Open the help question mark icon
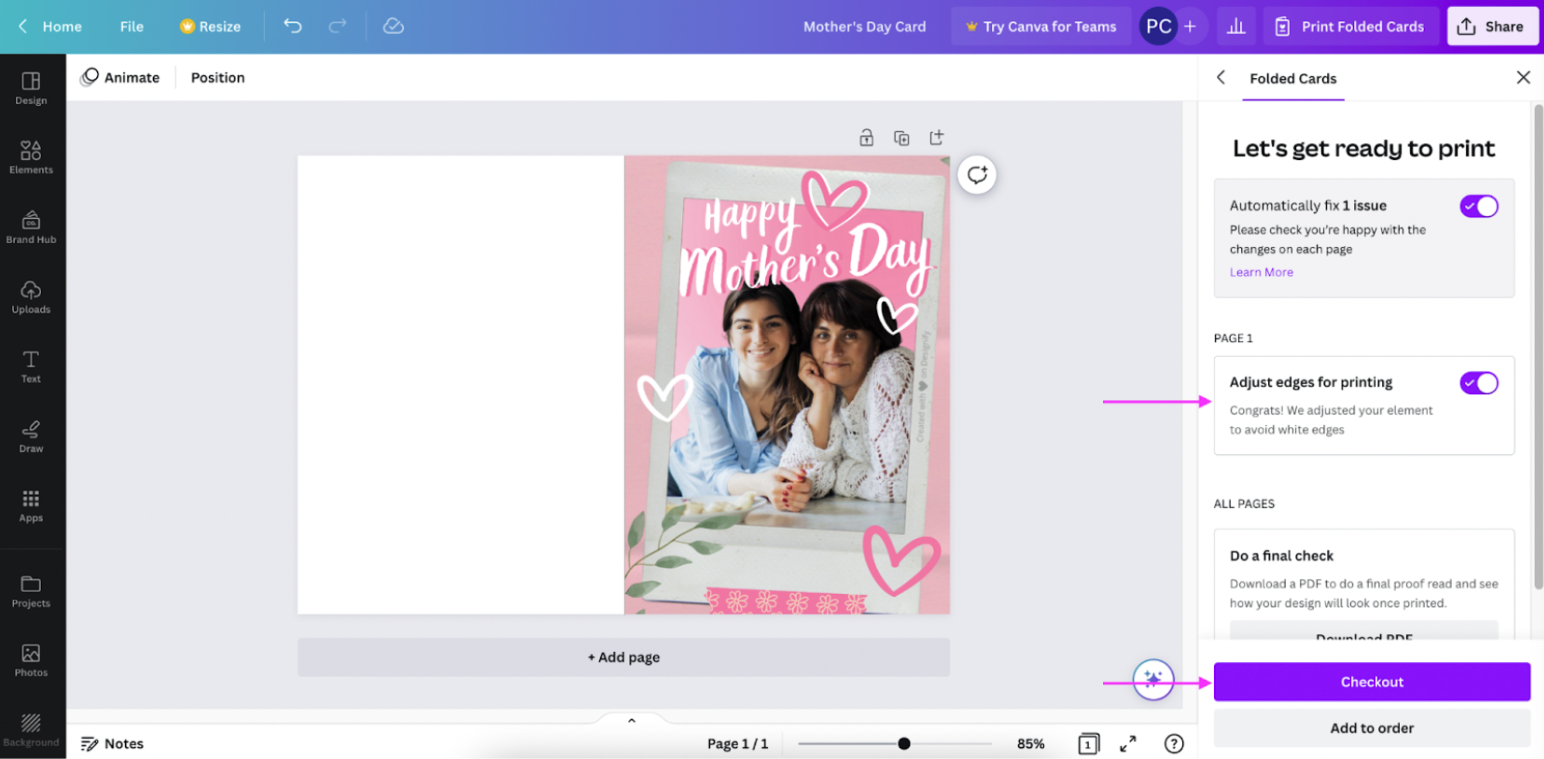The height and width of the screenshot is (759, 1544). (1174, 744)
